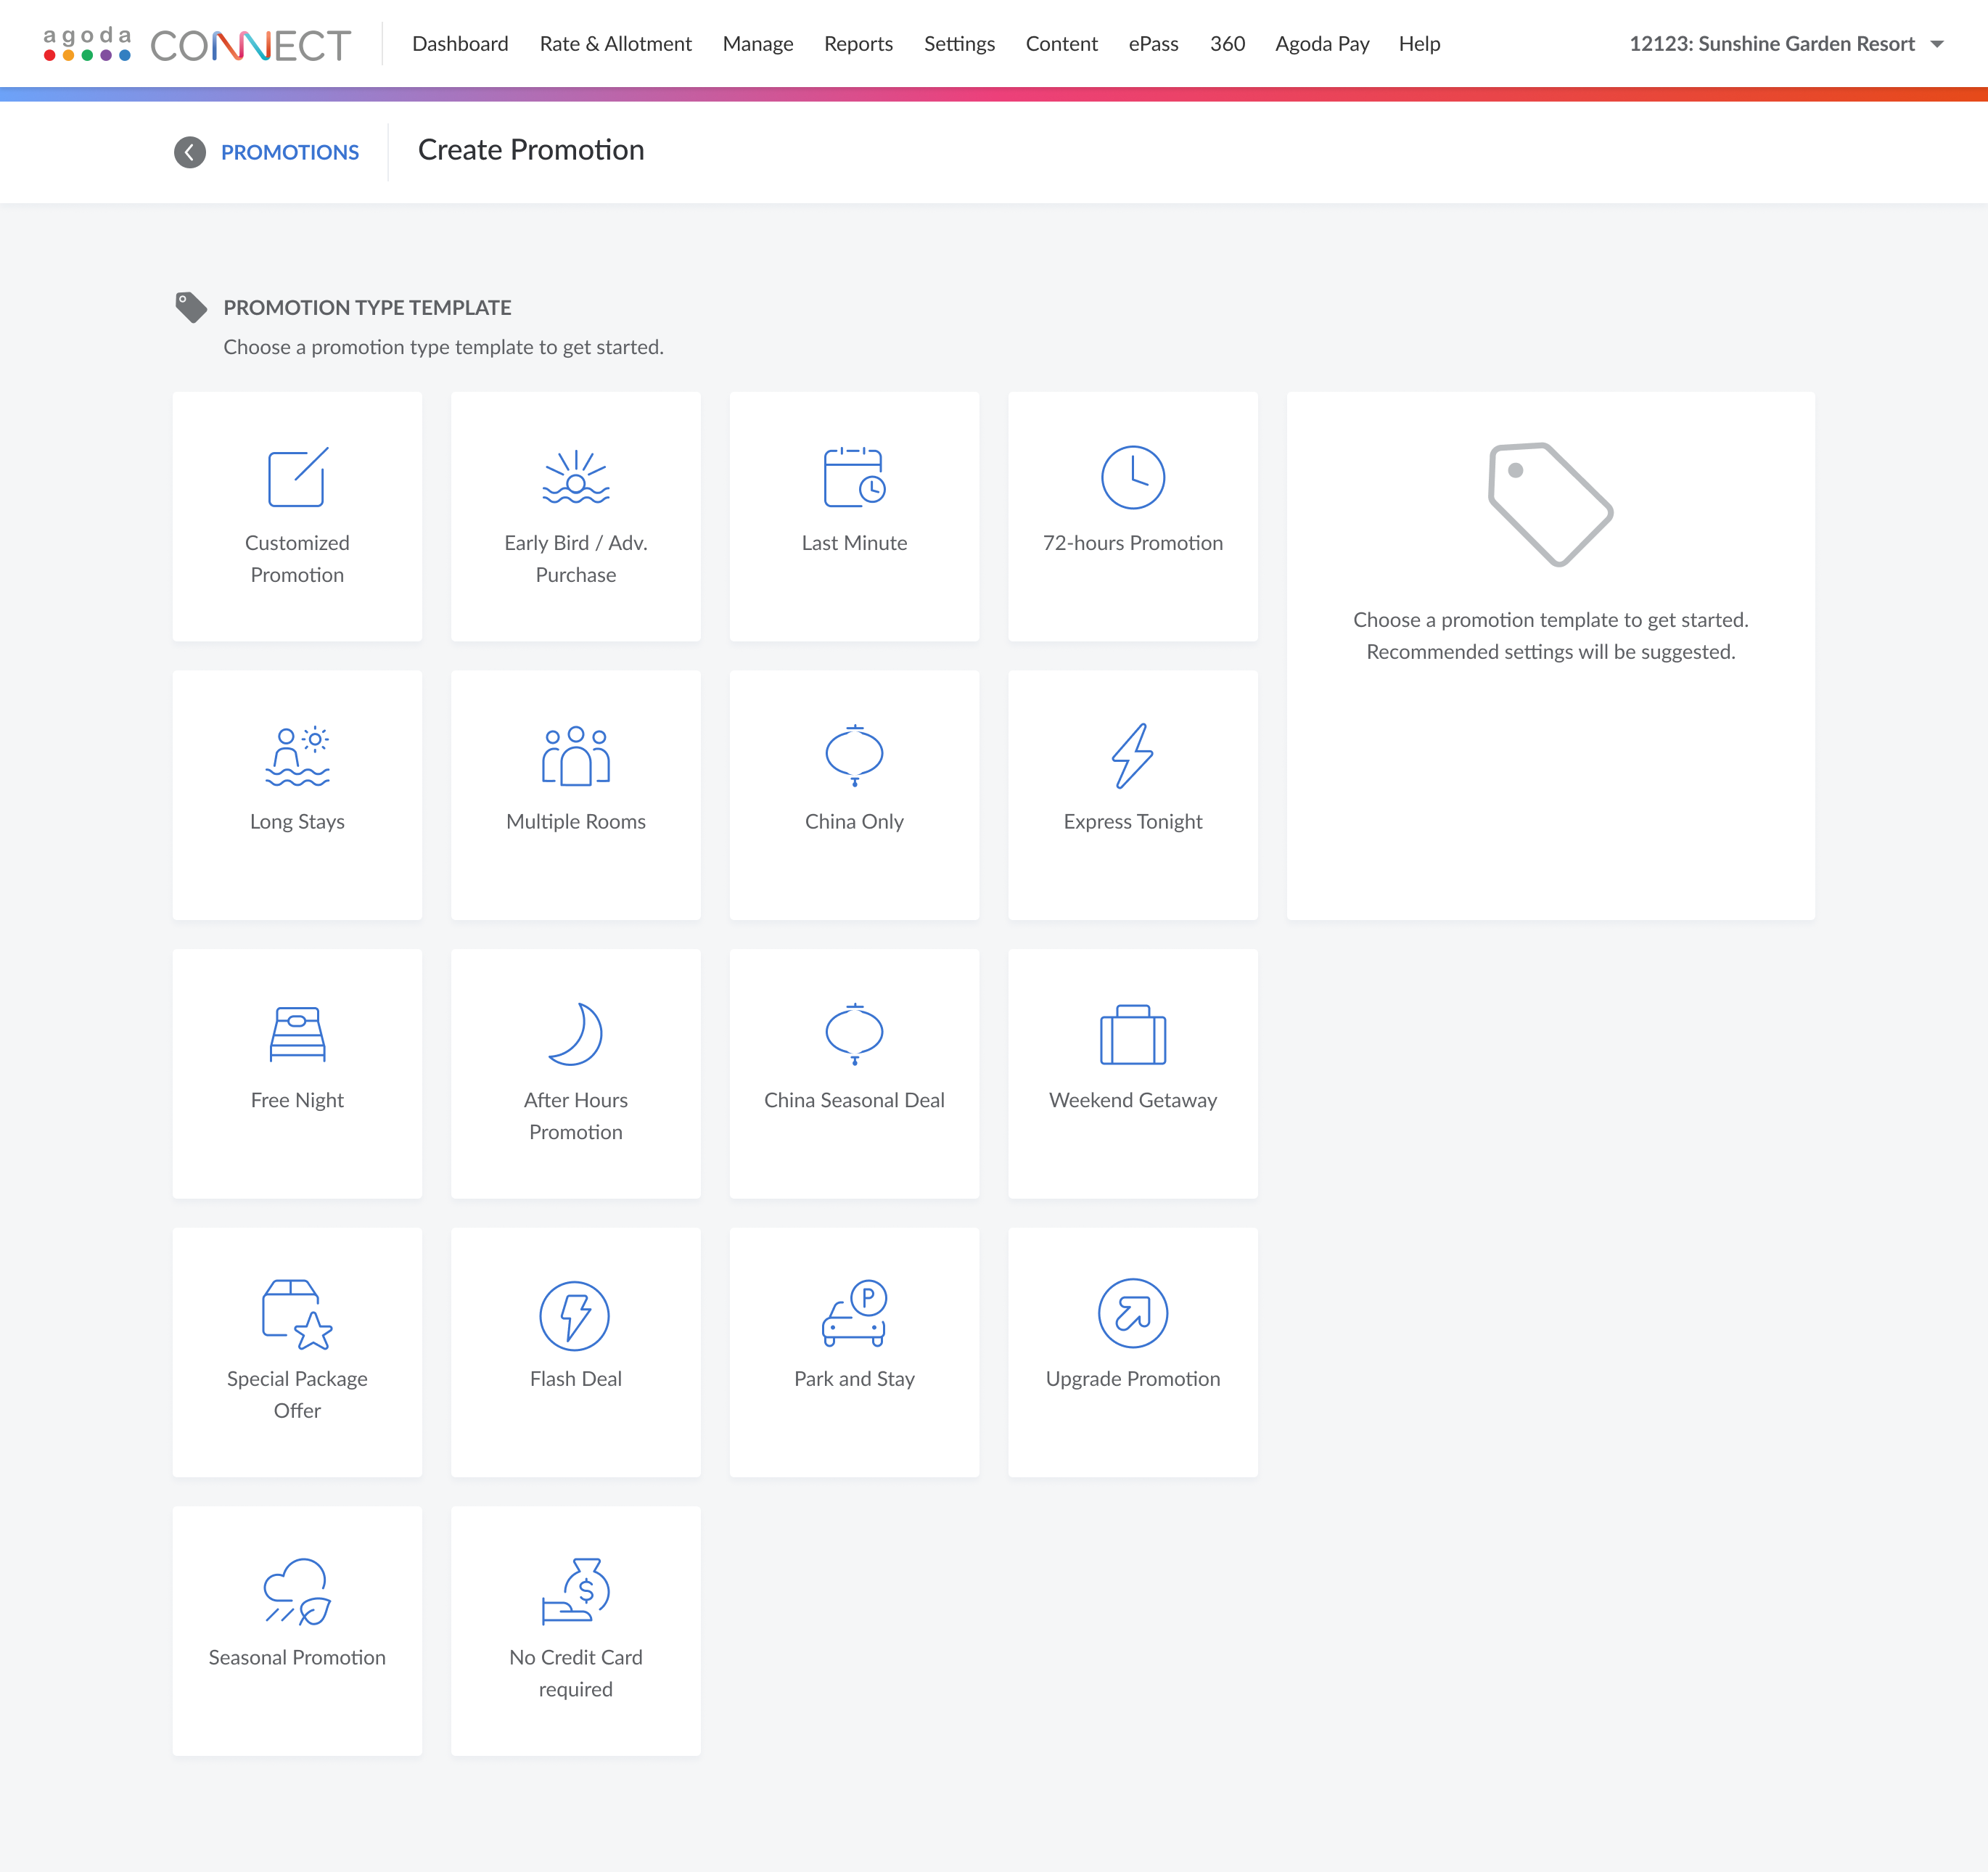This screenshot has height=1872, width=1988.
Task: Pick the Seasonal Promotion template card
Action: point(297,1630)
